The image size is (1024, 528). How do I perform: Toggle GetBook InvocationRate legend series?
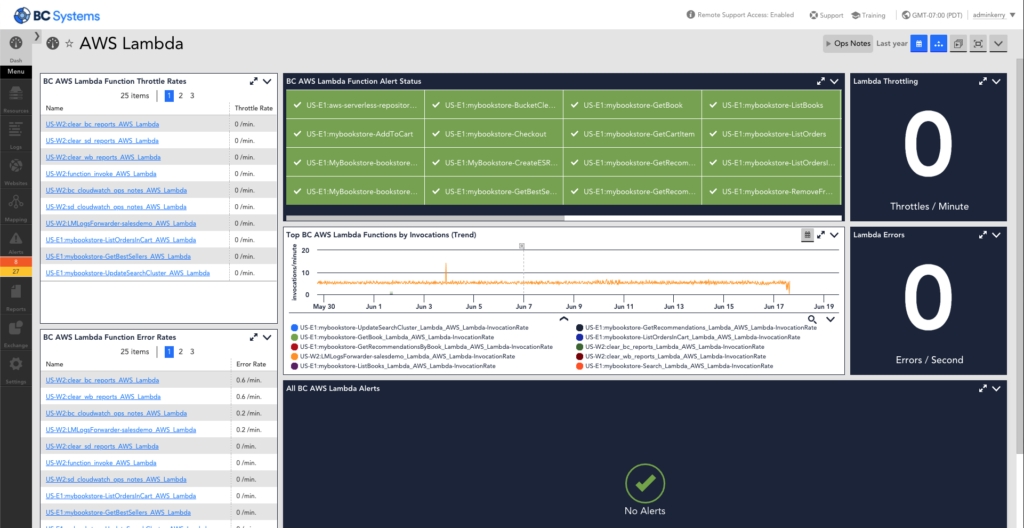click(x=392, y=337)
